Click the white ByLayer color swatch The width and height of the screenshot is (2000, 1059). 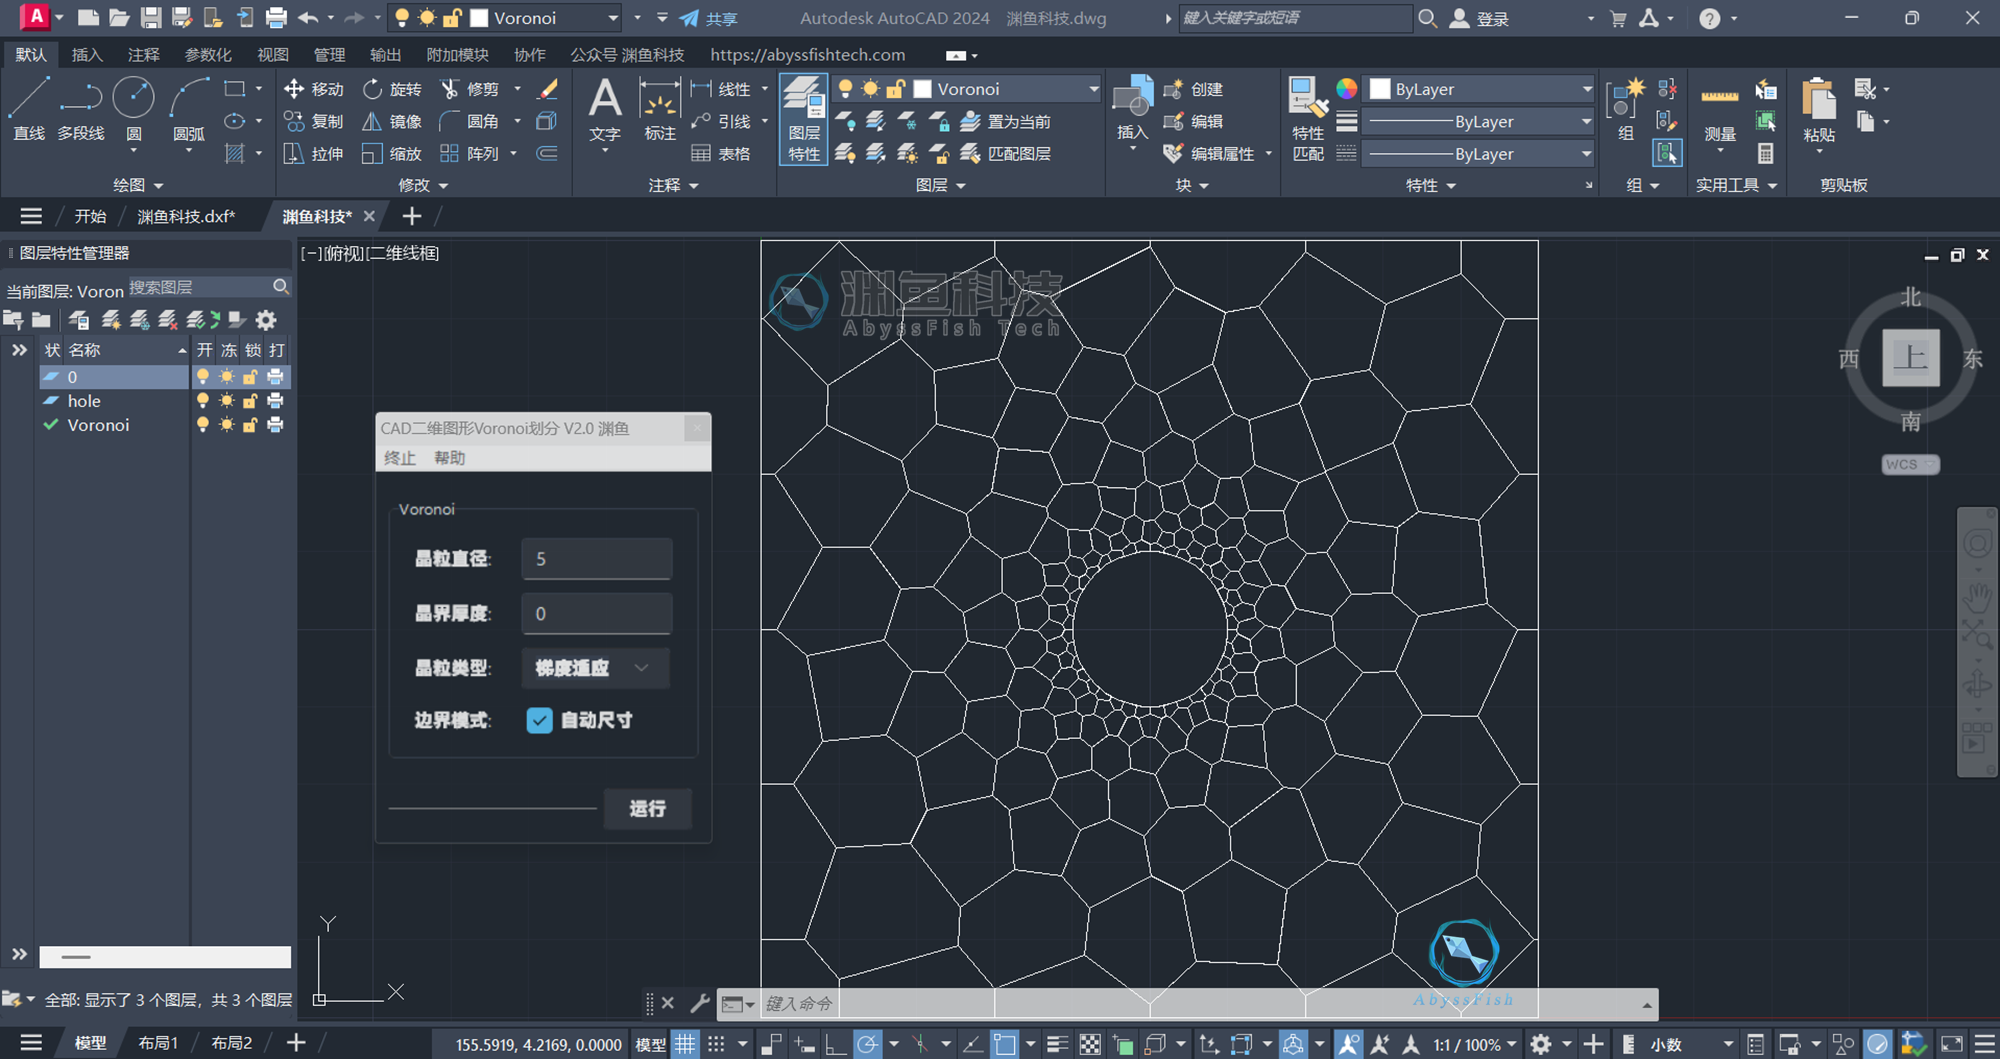coord(1380,89)
